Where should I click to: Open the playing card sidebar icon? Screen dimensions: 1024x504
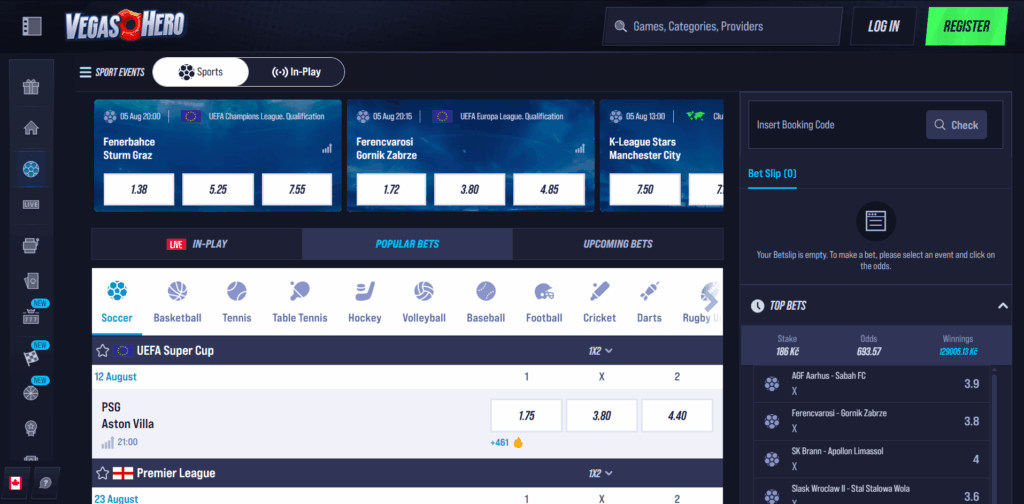(x=31, y=281)
